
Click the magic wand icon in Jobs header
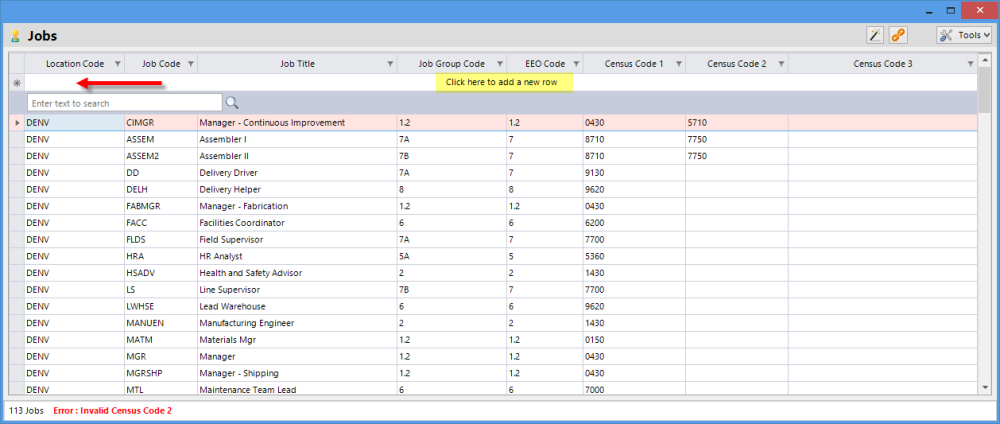(875, 35)
